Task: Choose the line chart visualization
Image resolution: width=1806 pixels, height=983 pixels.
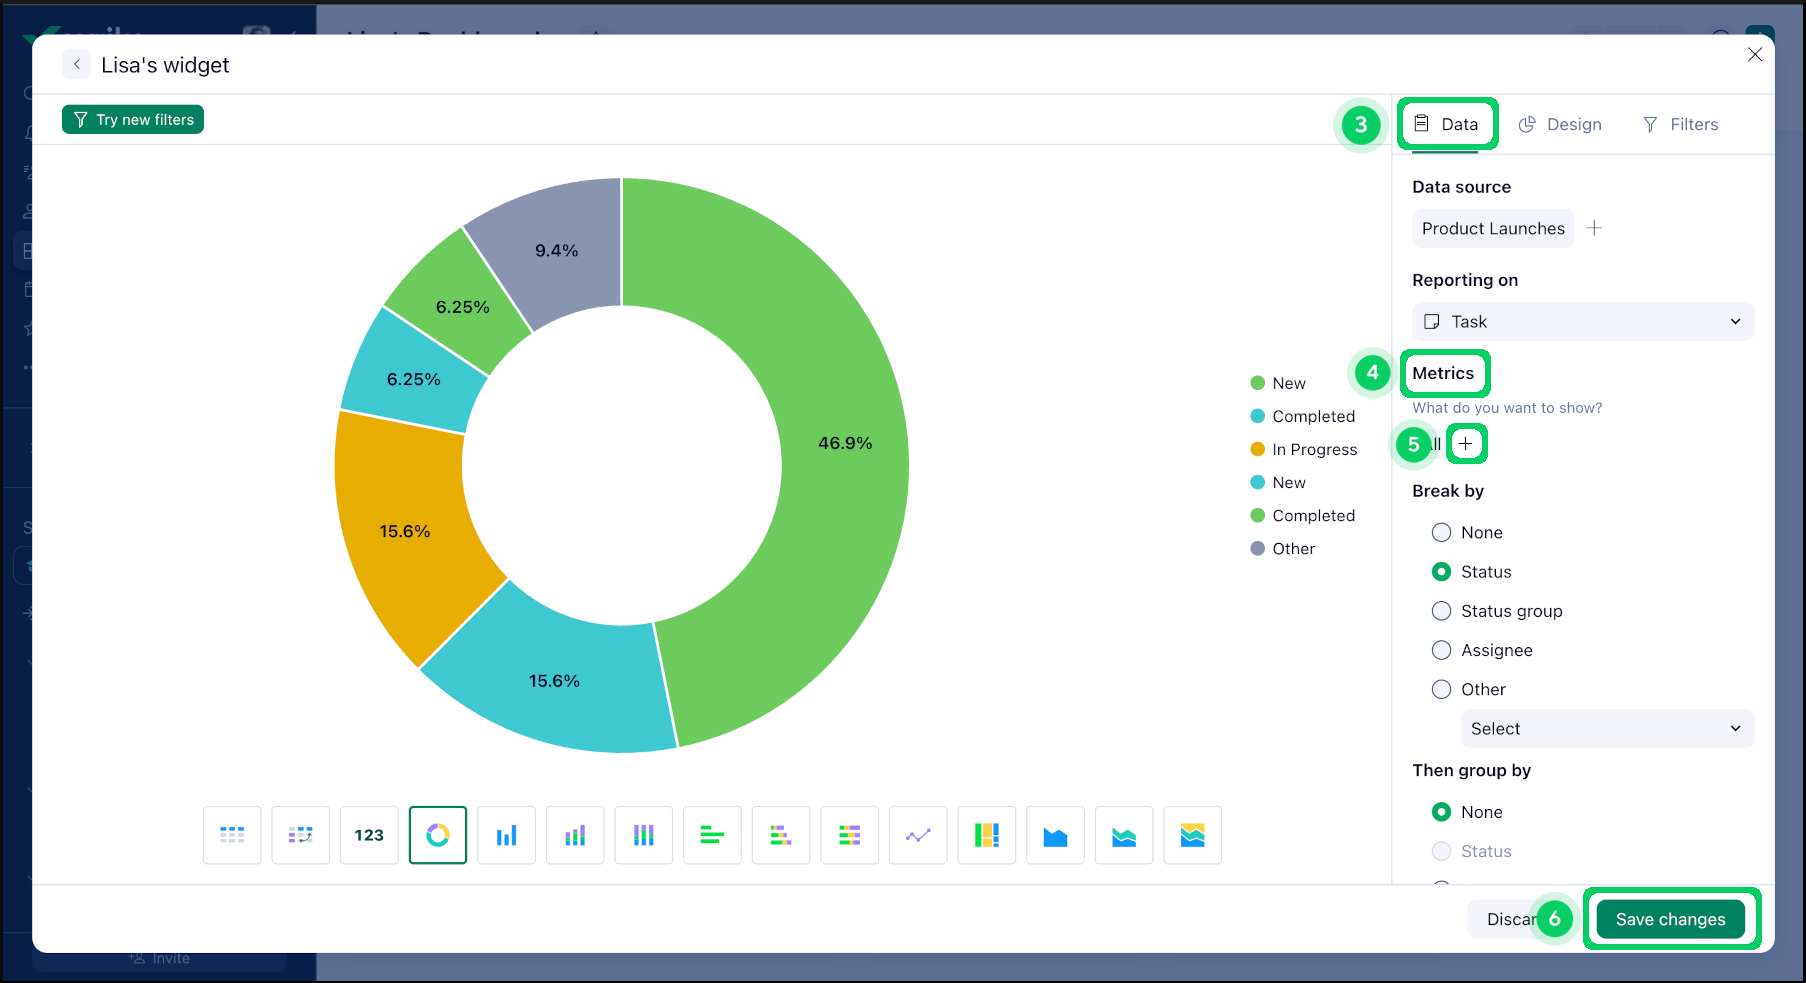Action: pyautogui.click(x=918, y=835)
